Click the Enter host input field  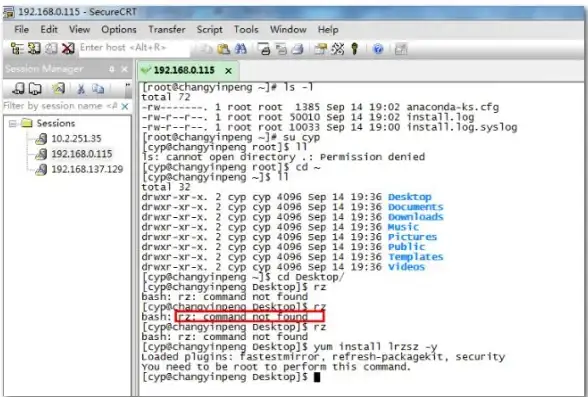tap(134, 48)
